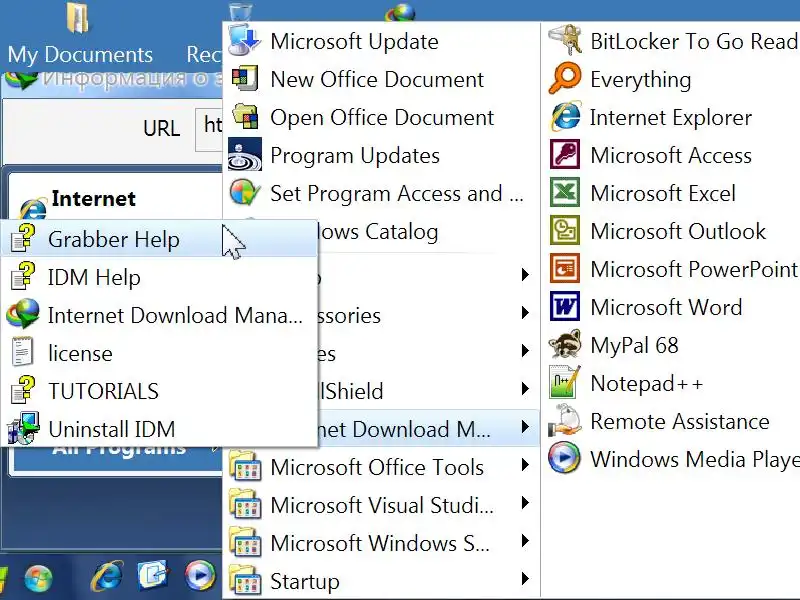Click the Open Office Document icon

(244, 117)
